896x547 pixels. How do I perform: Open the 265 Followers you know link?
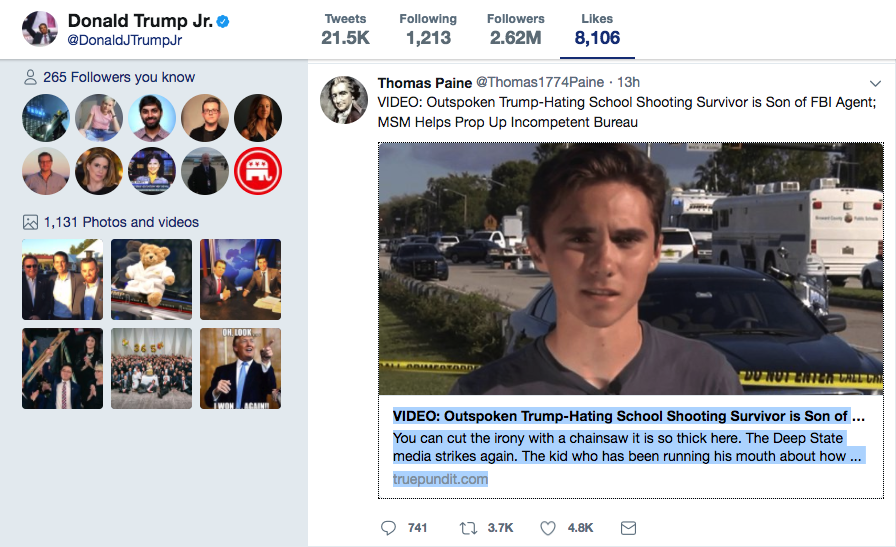coord(119,77)
